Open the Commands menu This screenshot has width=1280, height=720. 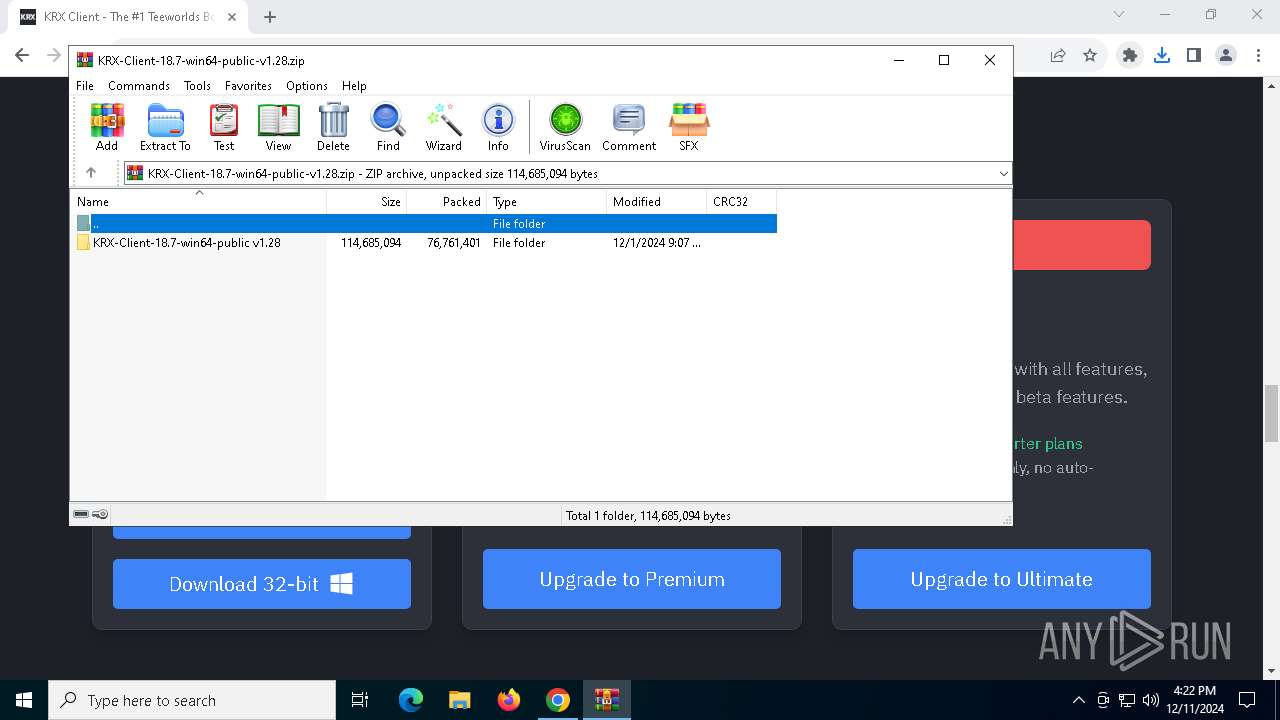point(139,86)
